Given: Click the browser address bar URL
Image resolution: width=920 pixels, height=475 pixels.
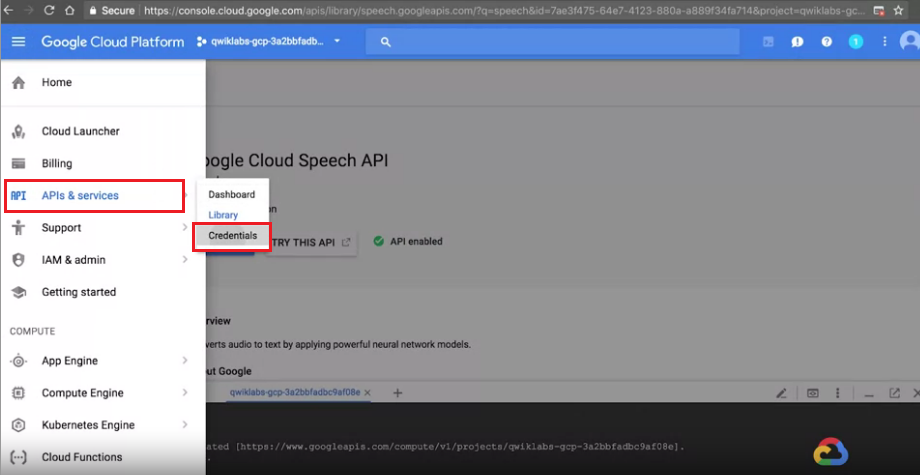Looking at the screenshot, I should pyautogui.click(x=504, y=11).
